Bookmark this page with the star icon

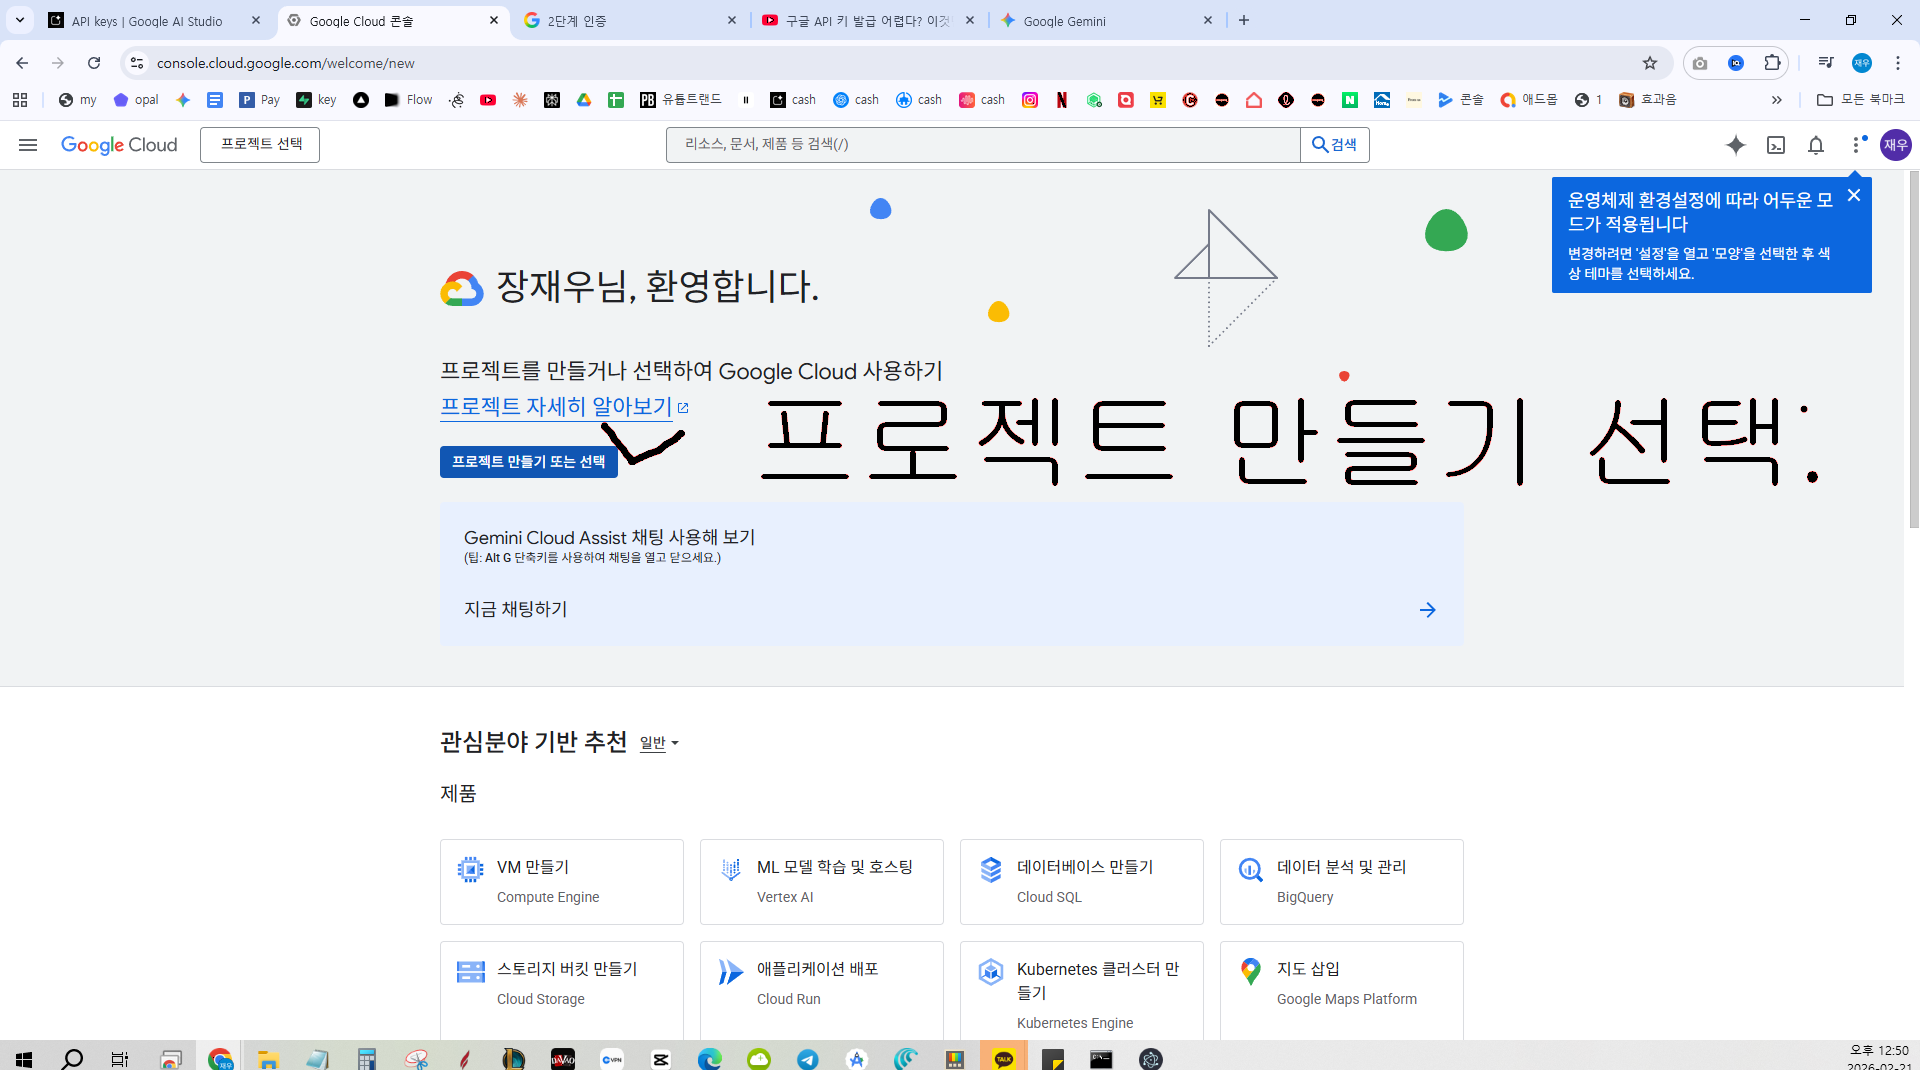click(x=1650, y=63)
